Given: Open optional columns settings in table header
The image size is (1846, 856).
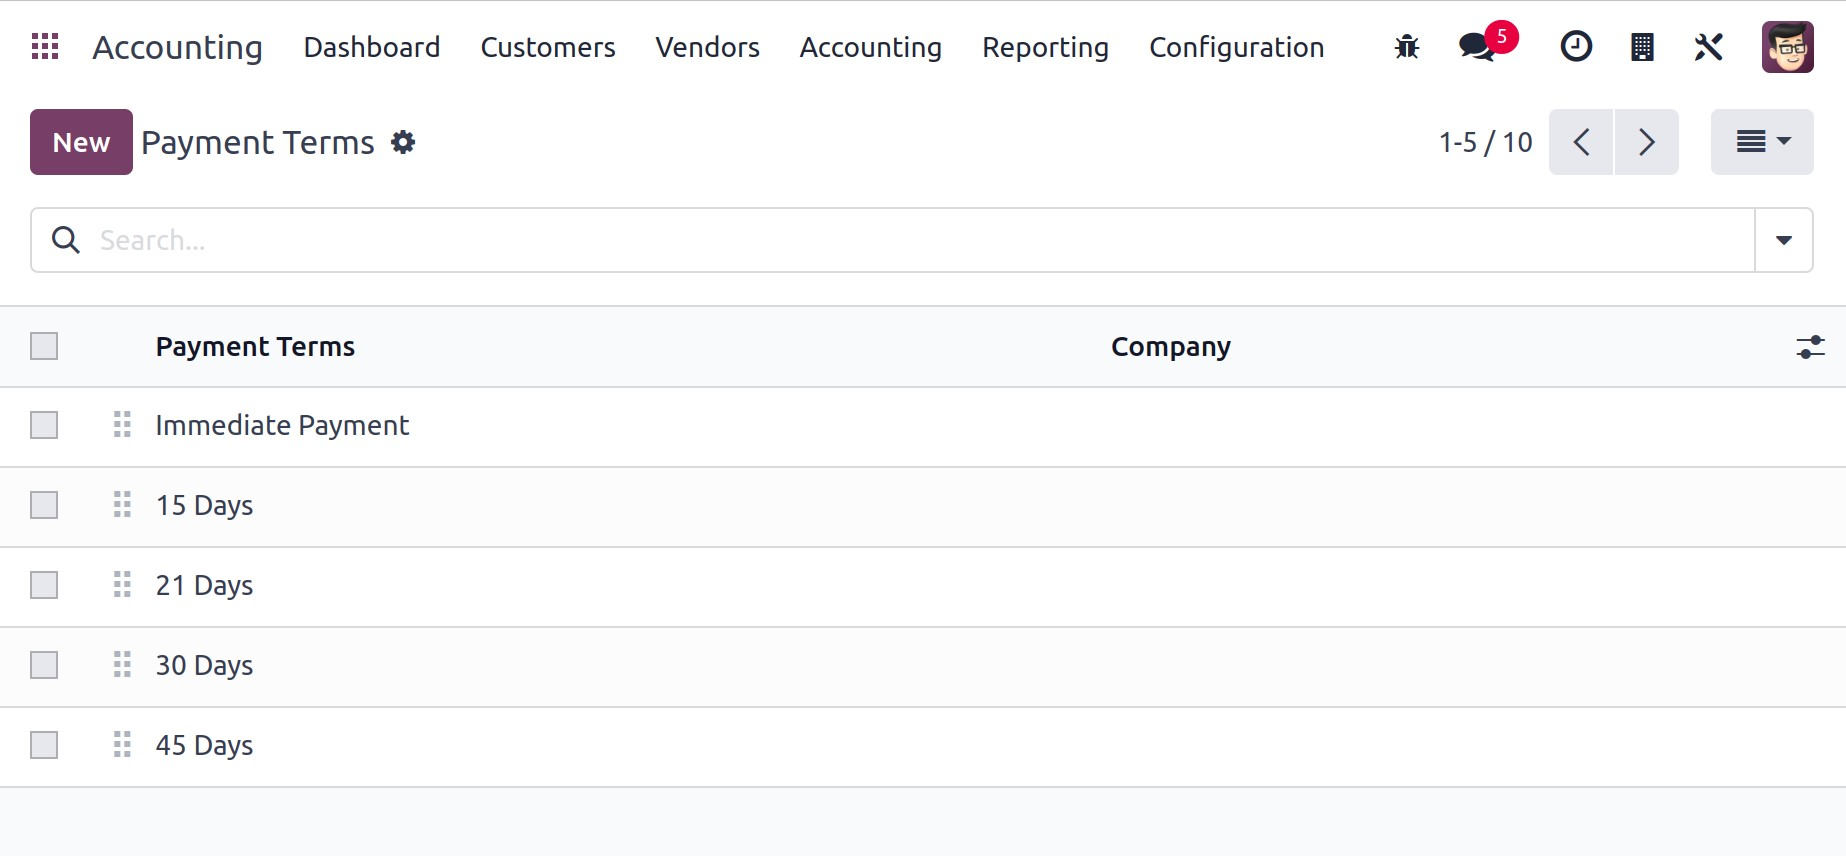Looking at the screenshot, I should pyautogui.click(x=1810, y=346).
